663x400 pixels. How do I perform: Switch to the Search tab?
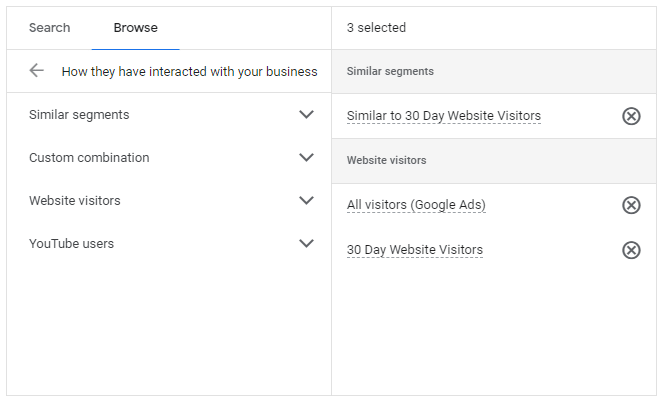tap(49, 28)
